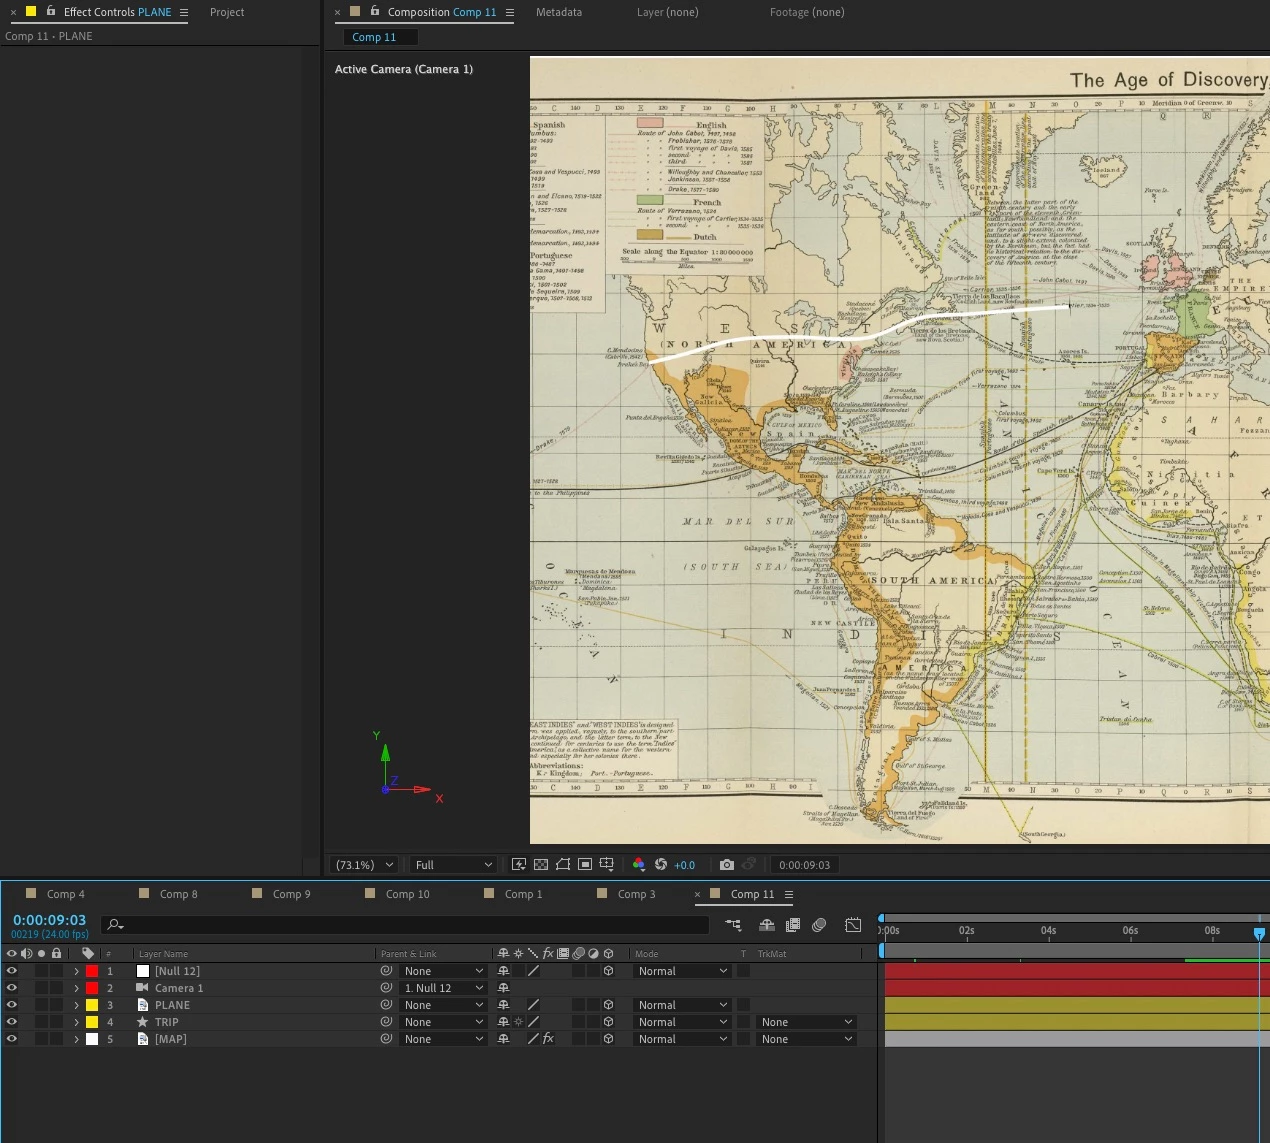Click the Camera 1 layer camera icon
1270x1143 pixels.
143,988
